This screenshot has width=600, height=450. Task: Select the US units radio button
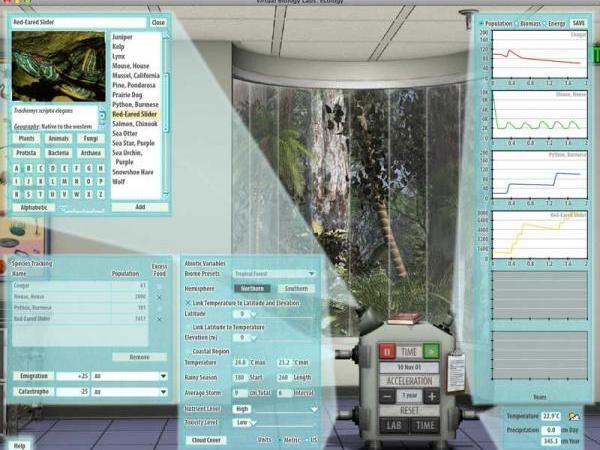point(305,440)
